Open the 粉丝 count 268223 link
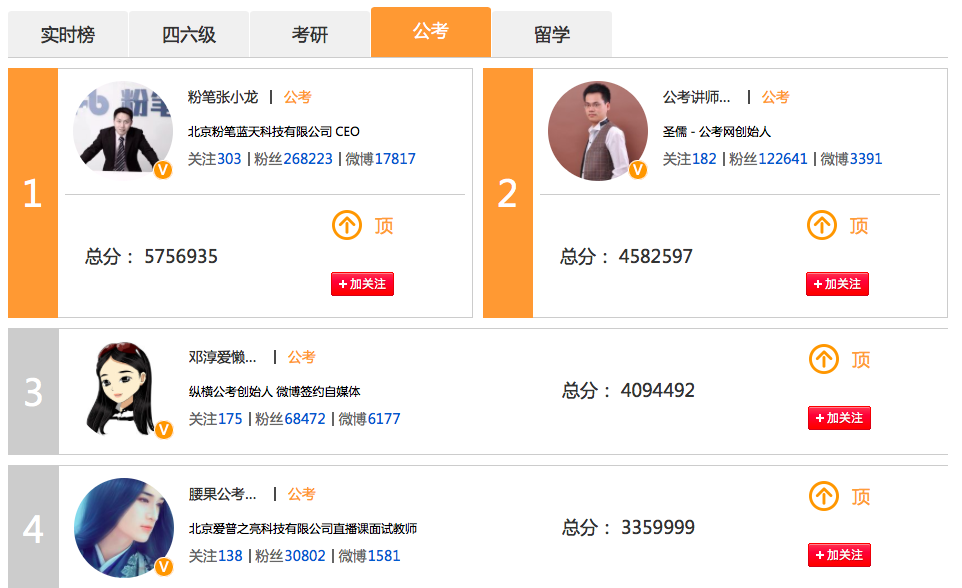 [308, 159]
